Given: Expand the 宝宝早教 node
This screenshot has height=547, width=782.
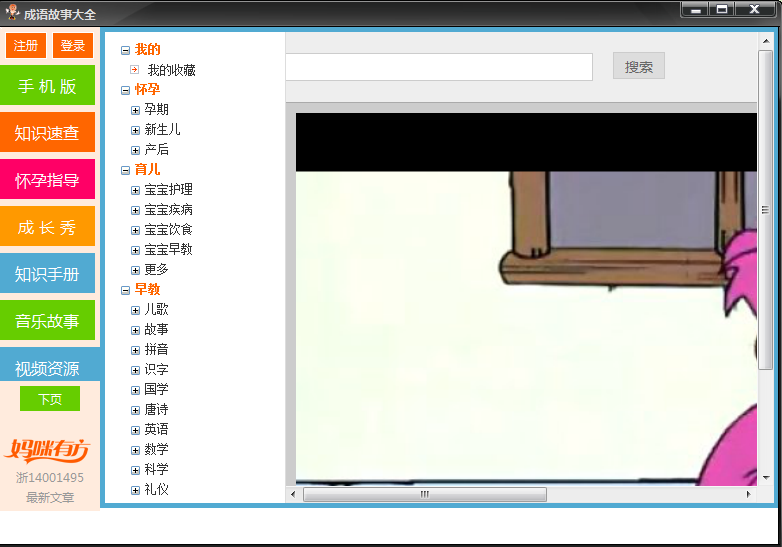Looking at the screenshot, I should pyautogui.click(x=135, y=250).
